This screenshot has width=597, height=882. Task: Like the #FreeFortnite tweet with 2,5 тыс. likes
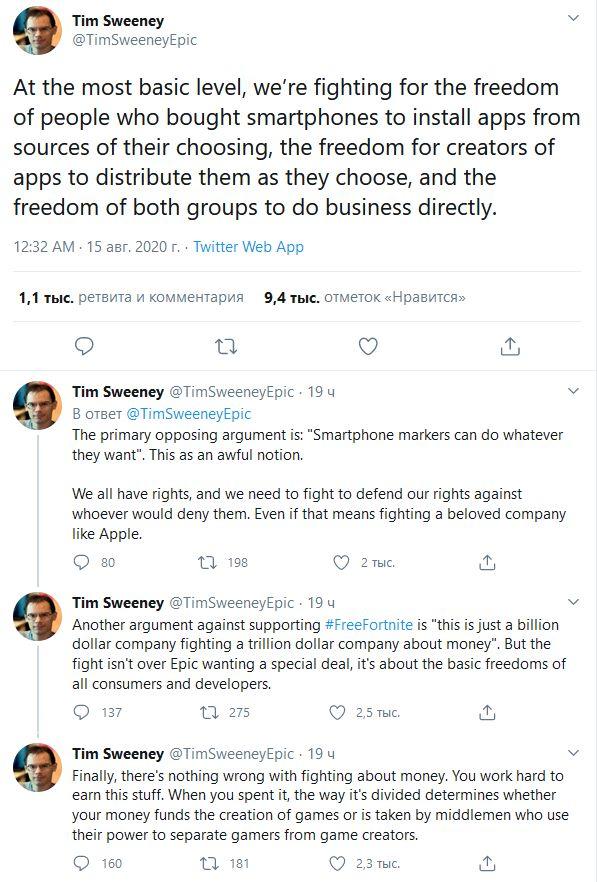click(x=337, y=713)
